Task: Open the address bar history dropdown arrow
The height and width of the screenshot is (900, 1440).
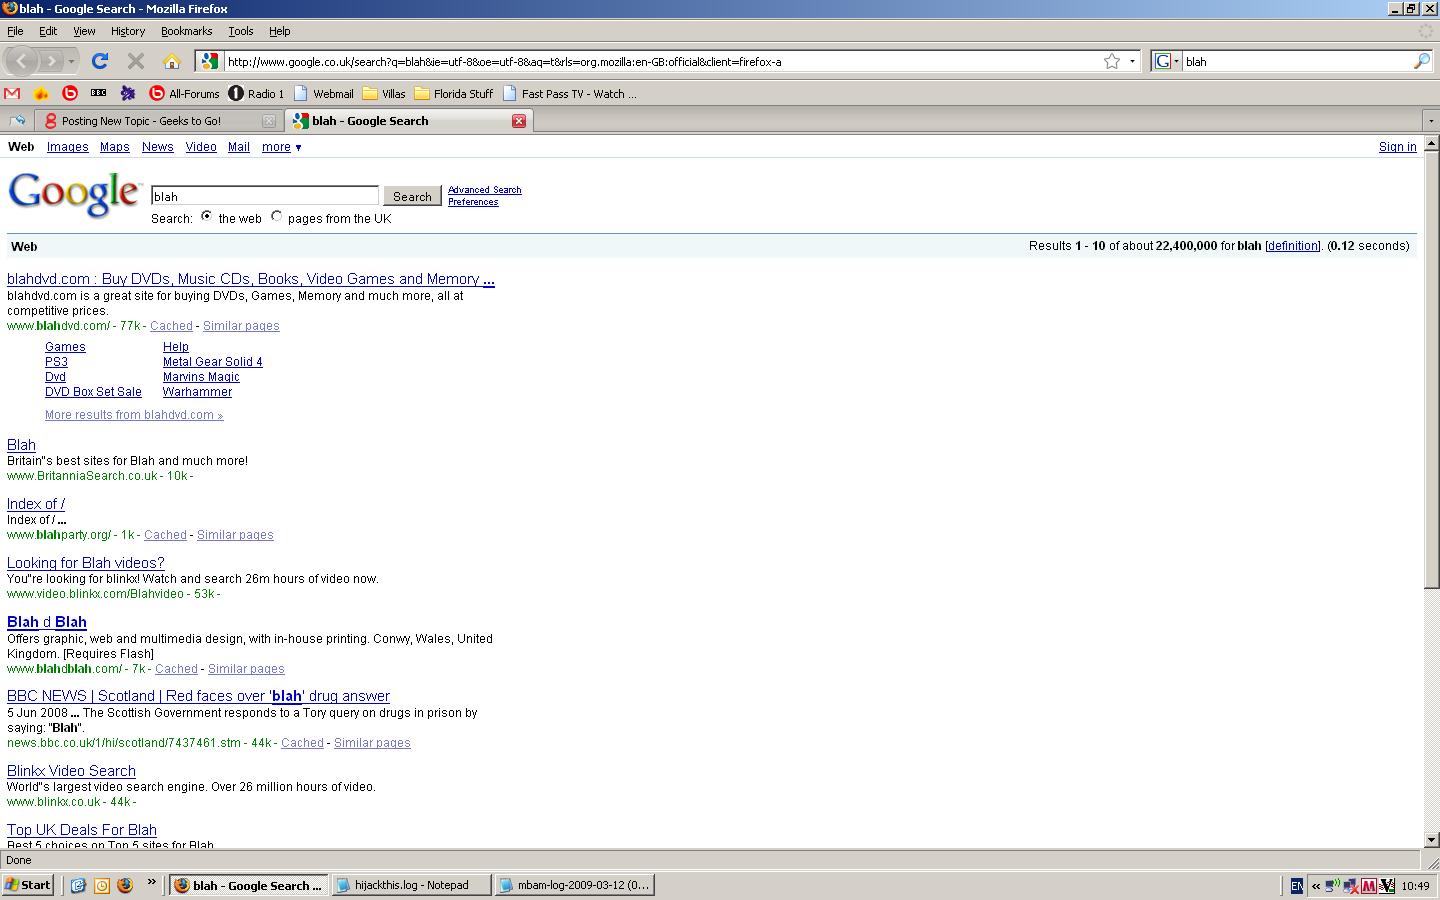Action: pos(1132,61)
